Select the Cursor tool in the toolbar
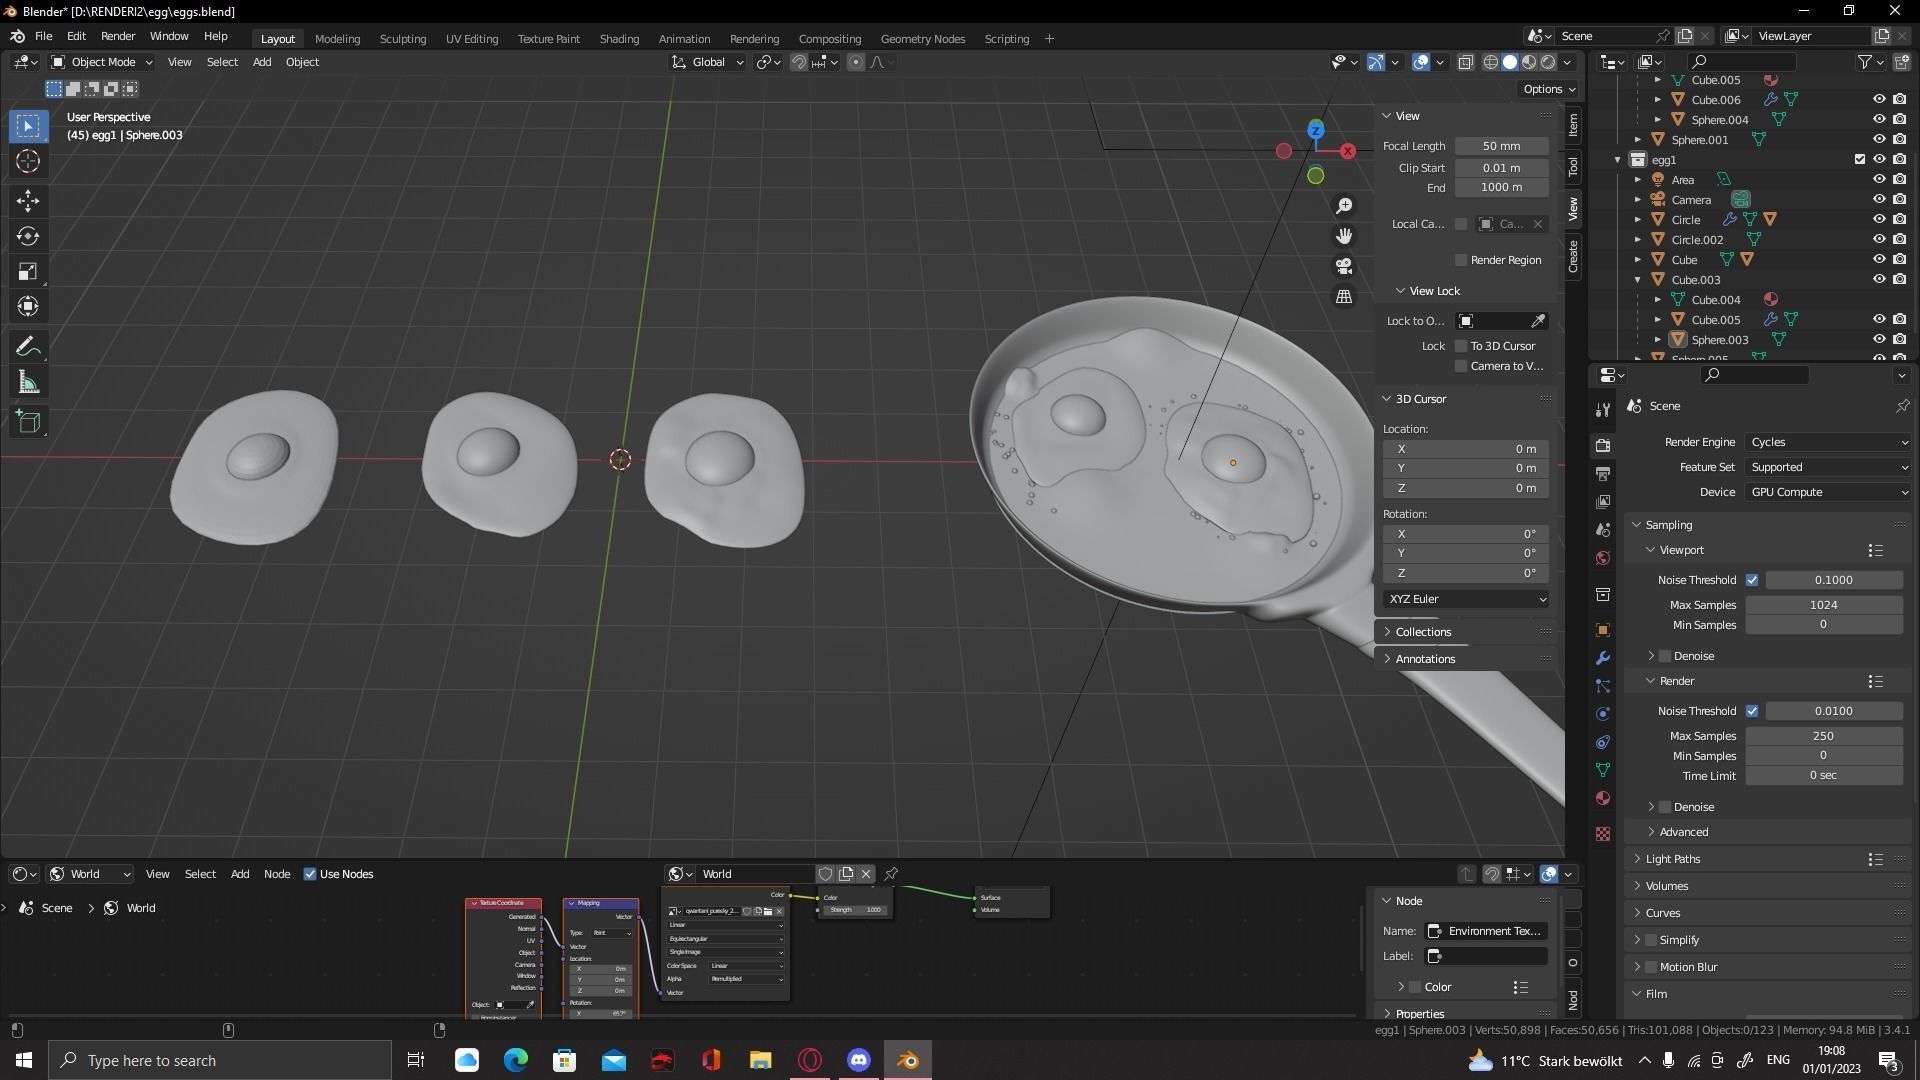 [x=28, y=161]
